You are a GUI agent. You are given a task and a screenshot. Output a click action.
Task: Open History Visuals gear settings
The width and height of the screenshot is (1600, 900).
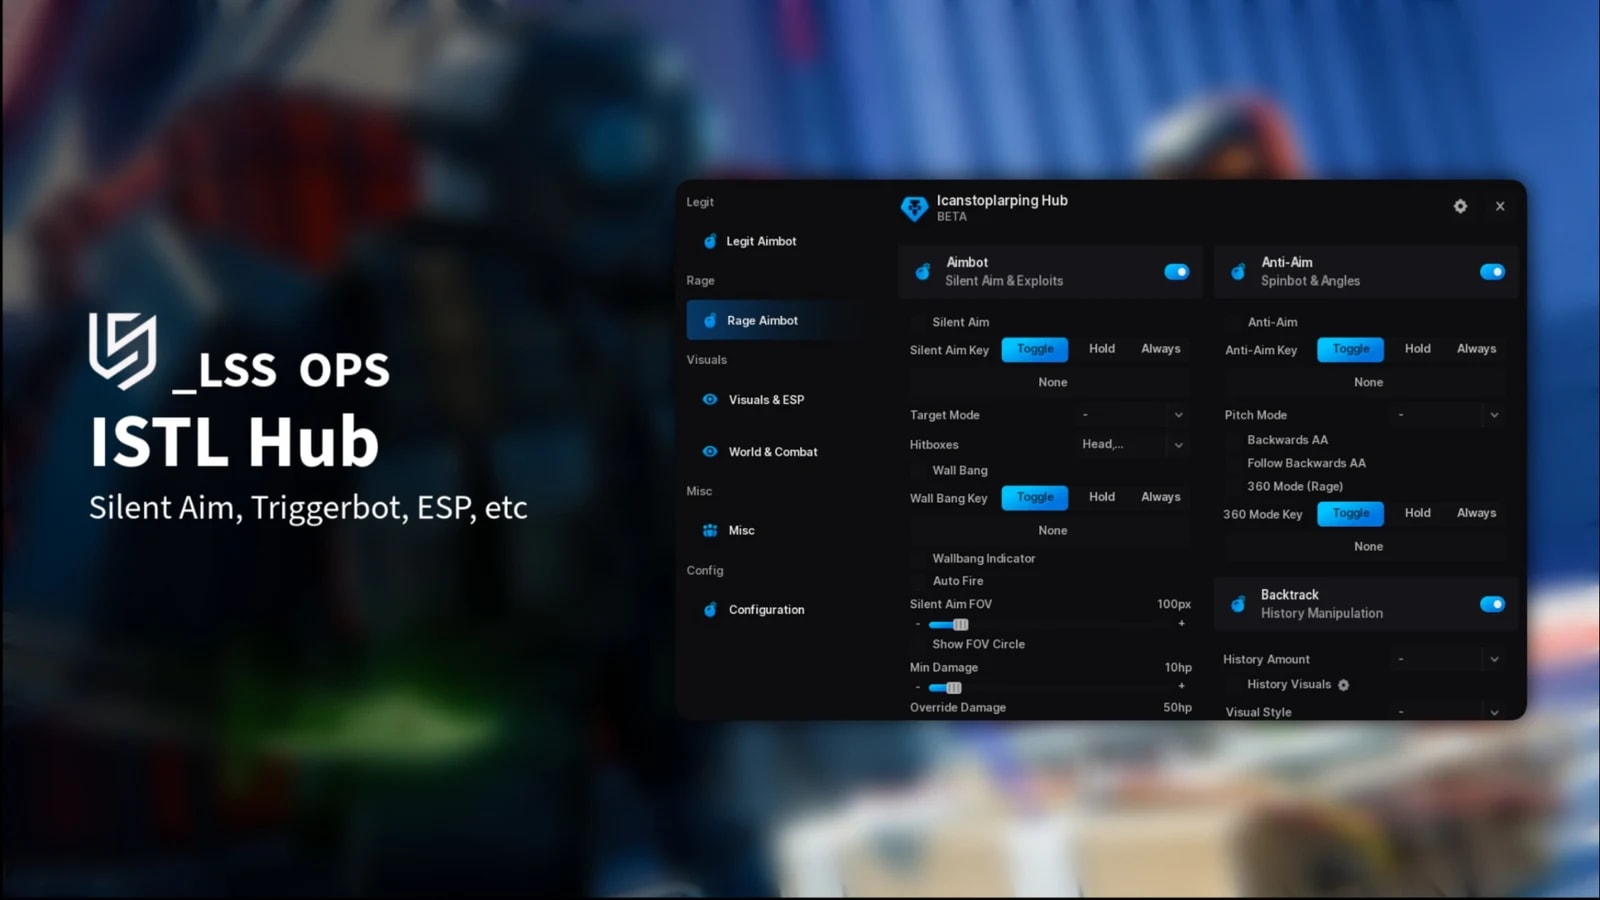point(1343,685)
